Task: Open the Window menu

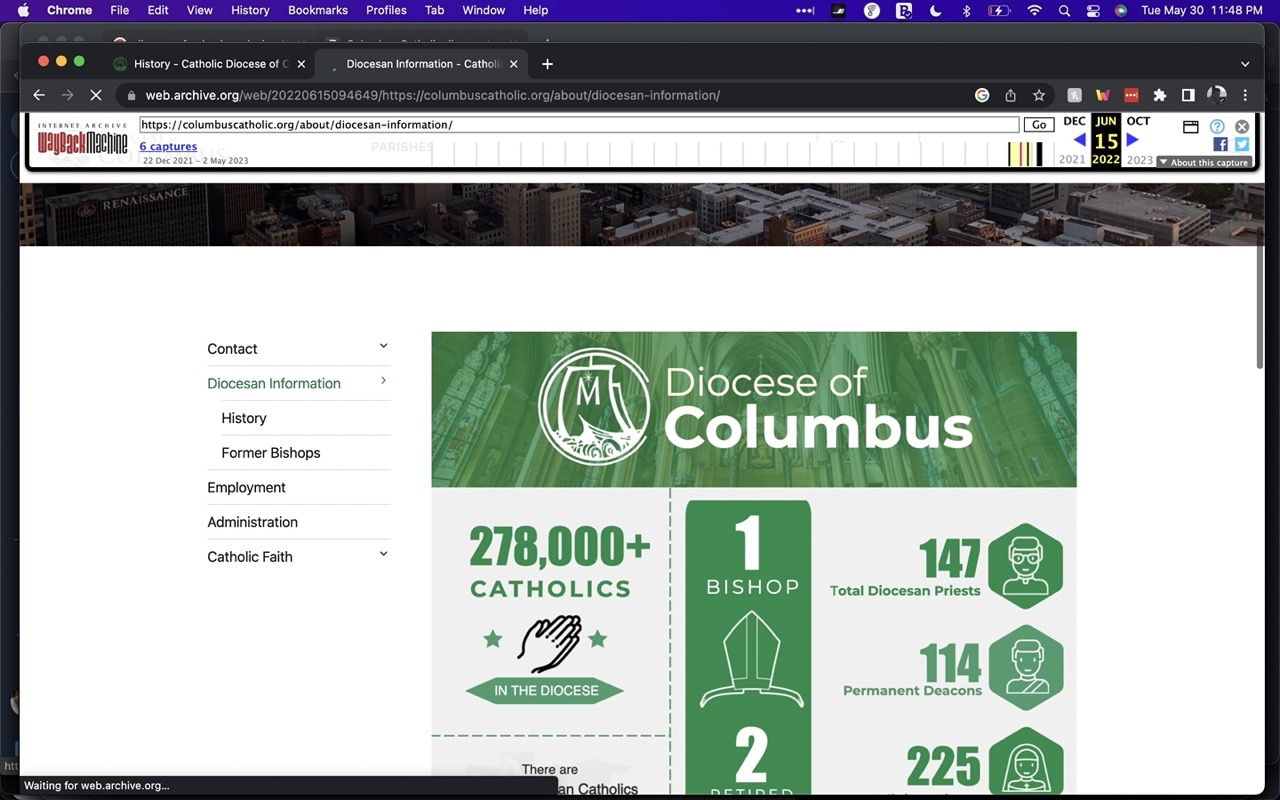Action: [x=483, y=10]
